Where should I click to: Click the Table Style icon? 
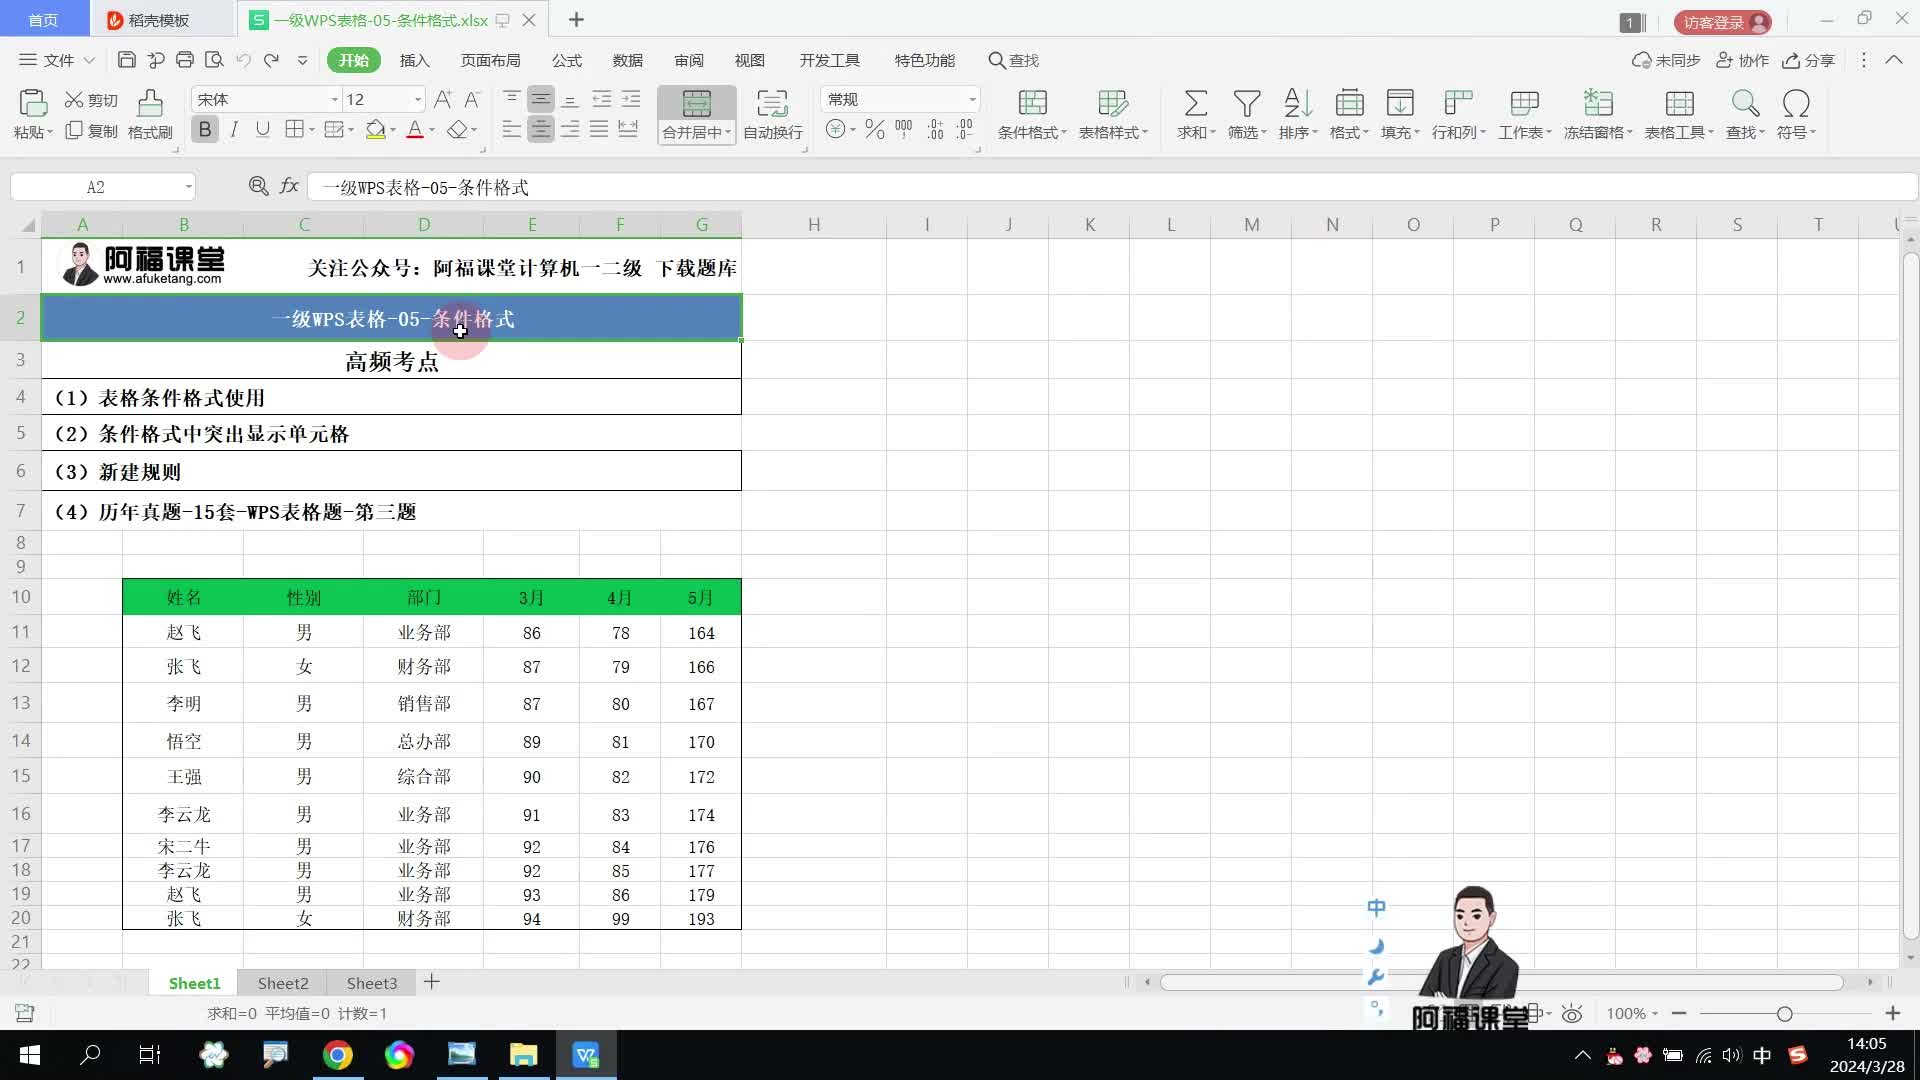click(1112, 104)
